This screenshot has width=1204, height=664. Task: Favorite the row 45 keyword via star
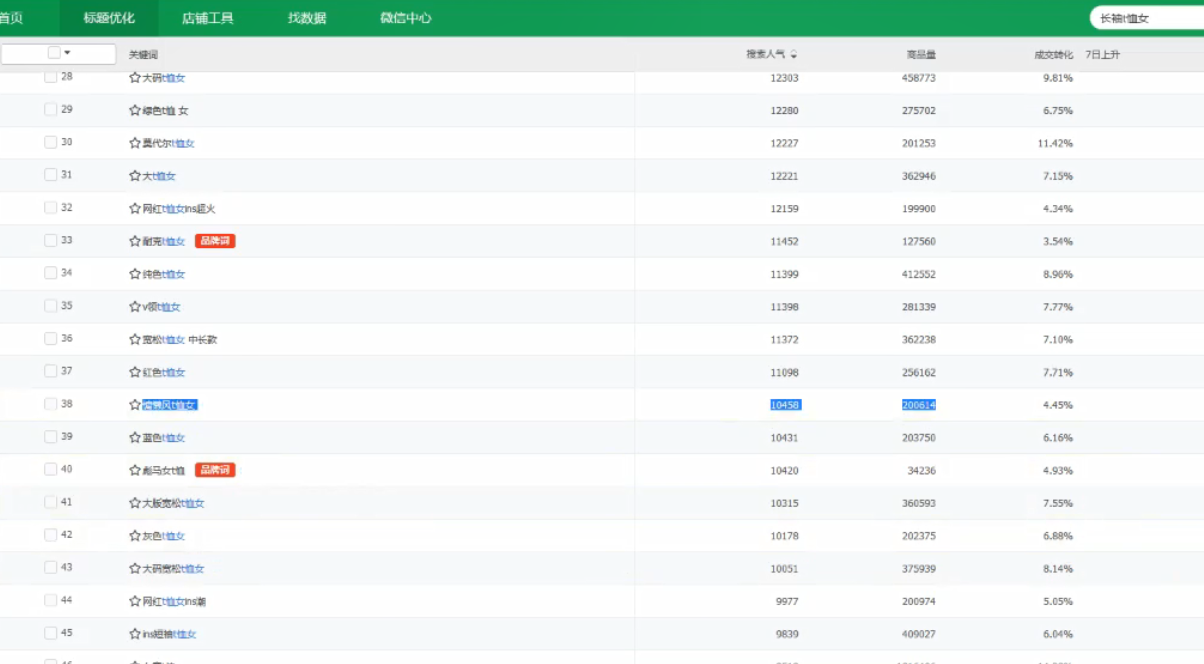(135, 634)
